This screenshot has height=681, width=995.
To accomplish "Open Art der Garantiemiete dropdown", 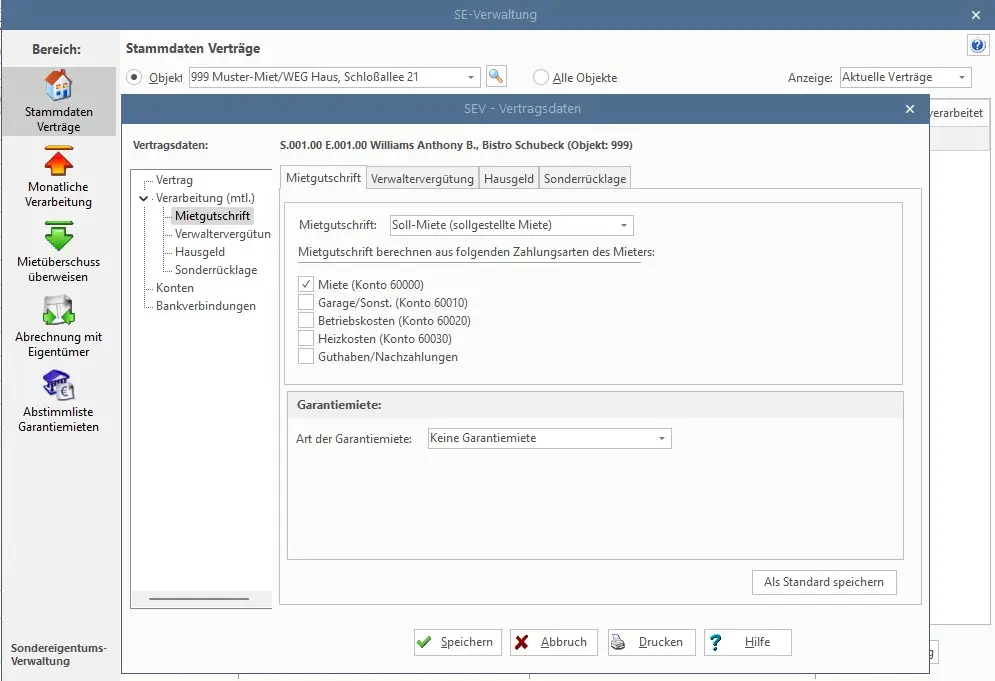I will pyautogui.click(x=662, y=439).
